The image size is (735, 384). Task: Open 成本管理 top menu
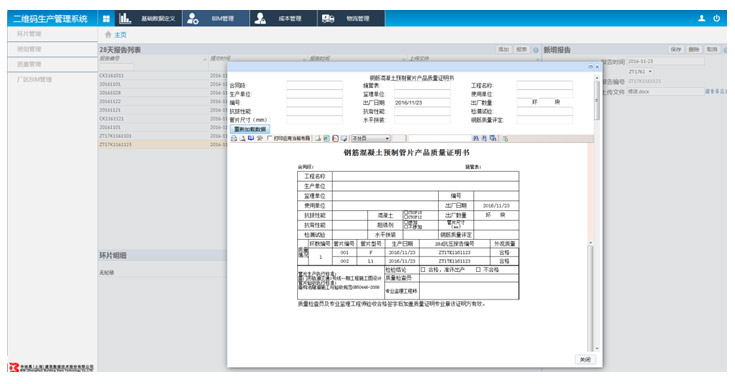(283, 18)
